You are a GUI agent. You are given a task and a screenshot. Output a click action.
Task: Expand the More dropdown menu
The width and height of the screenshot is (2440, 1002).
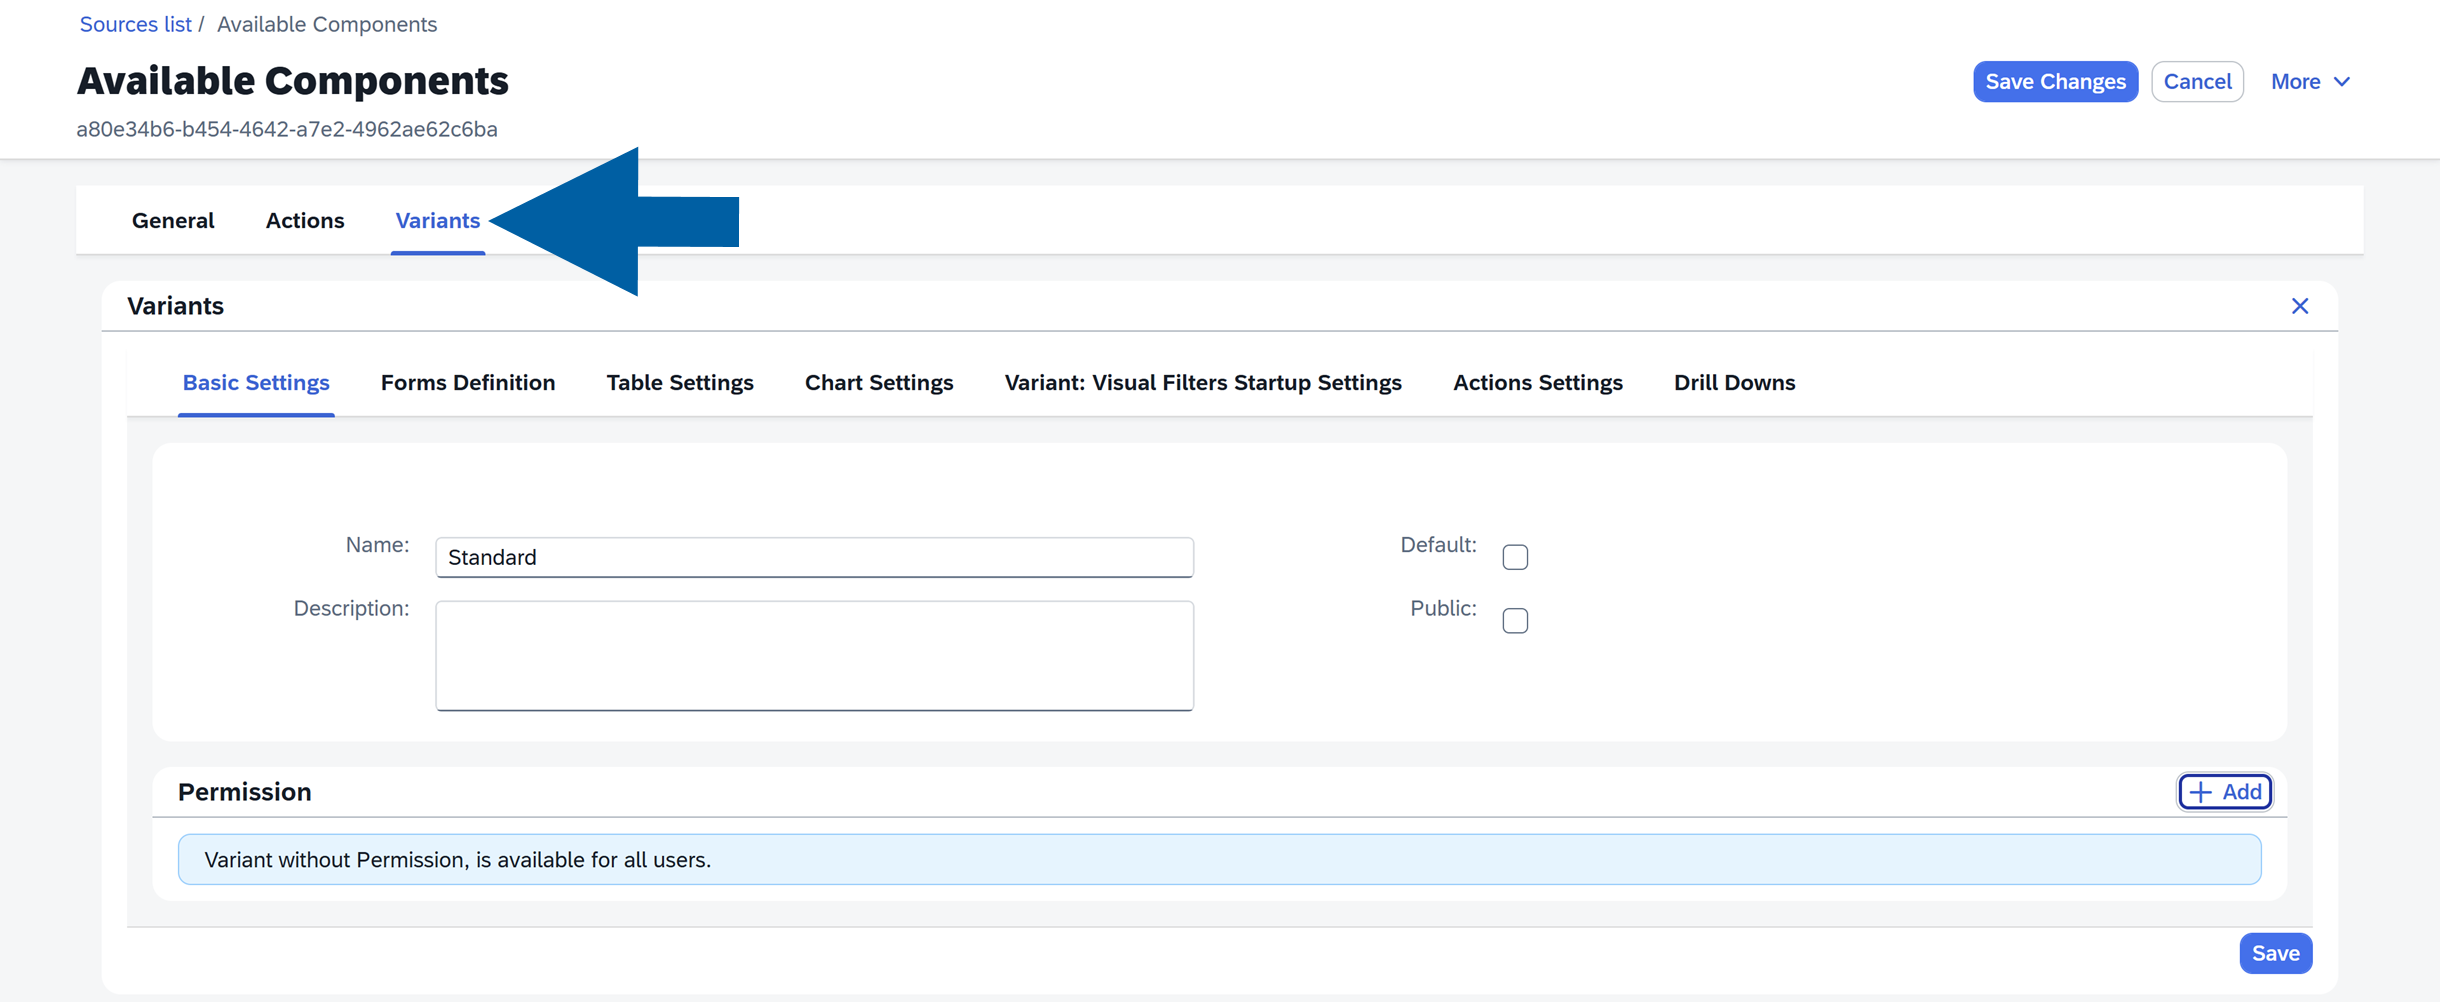click(x=2309, y=82)
